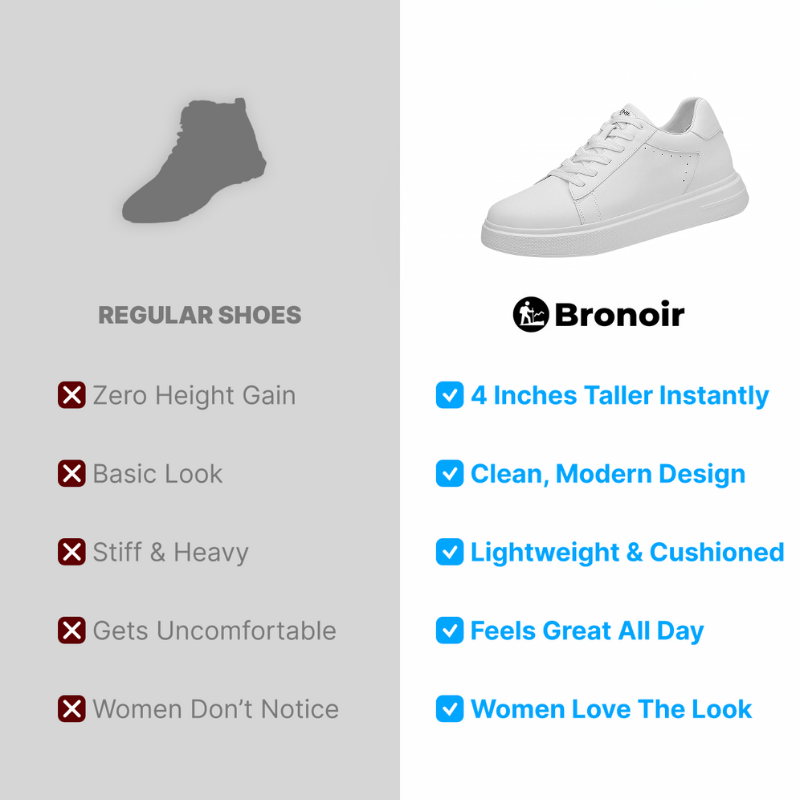The image size is (800, 800).
Task: Click the blue checkbox for Lightweight & Cushioned
Action: (449, 552)
